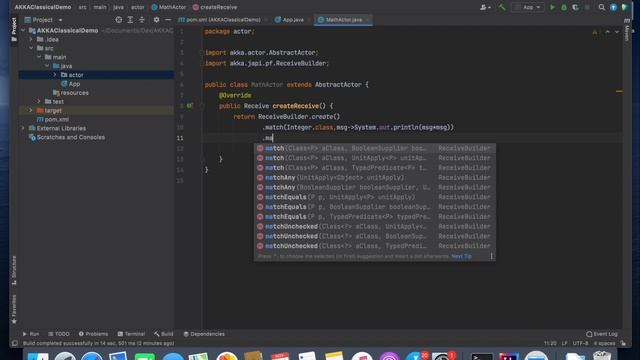This screenshot has width=640, height=360.
Task: Click MathActor breadcrumb in navigation bar
Action: (x=168, y=7)
